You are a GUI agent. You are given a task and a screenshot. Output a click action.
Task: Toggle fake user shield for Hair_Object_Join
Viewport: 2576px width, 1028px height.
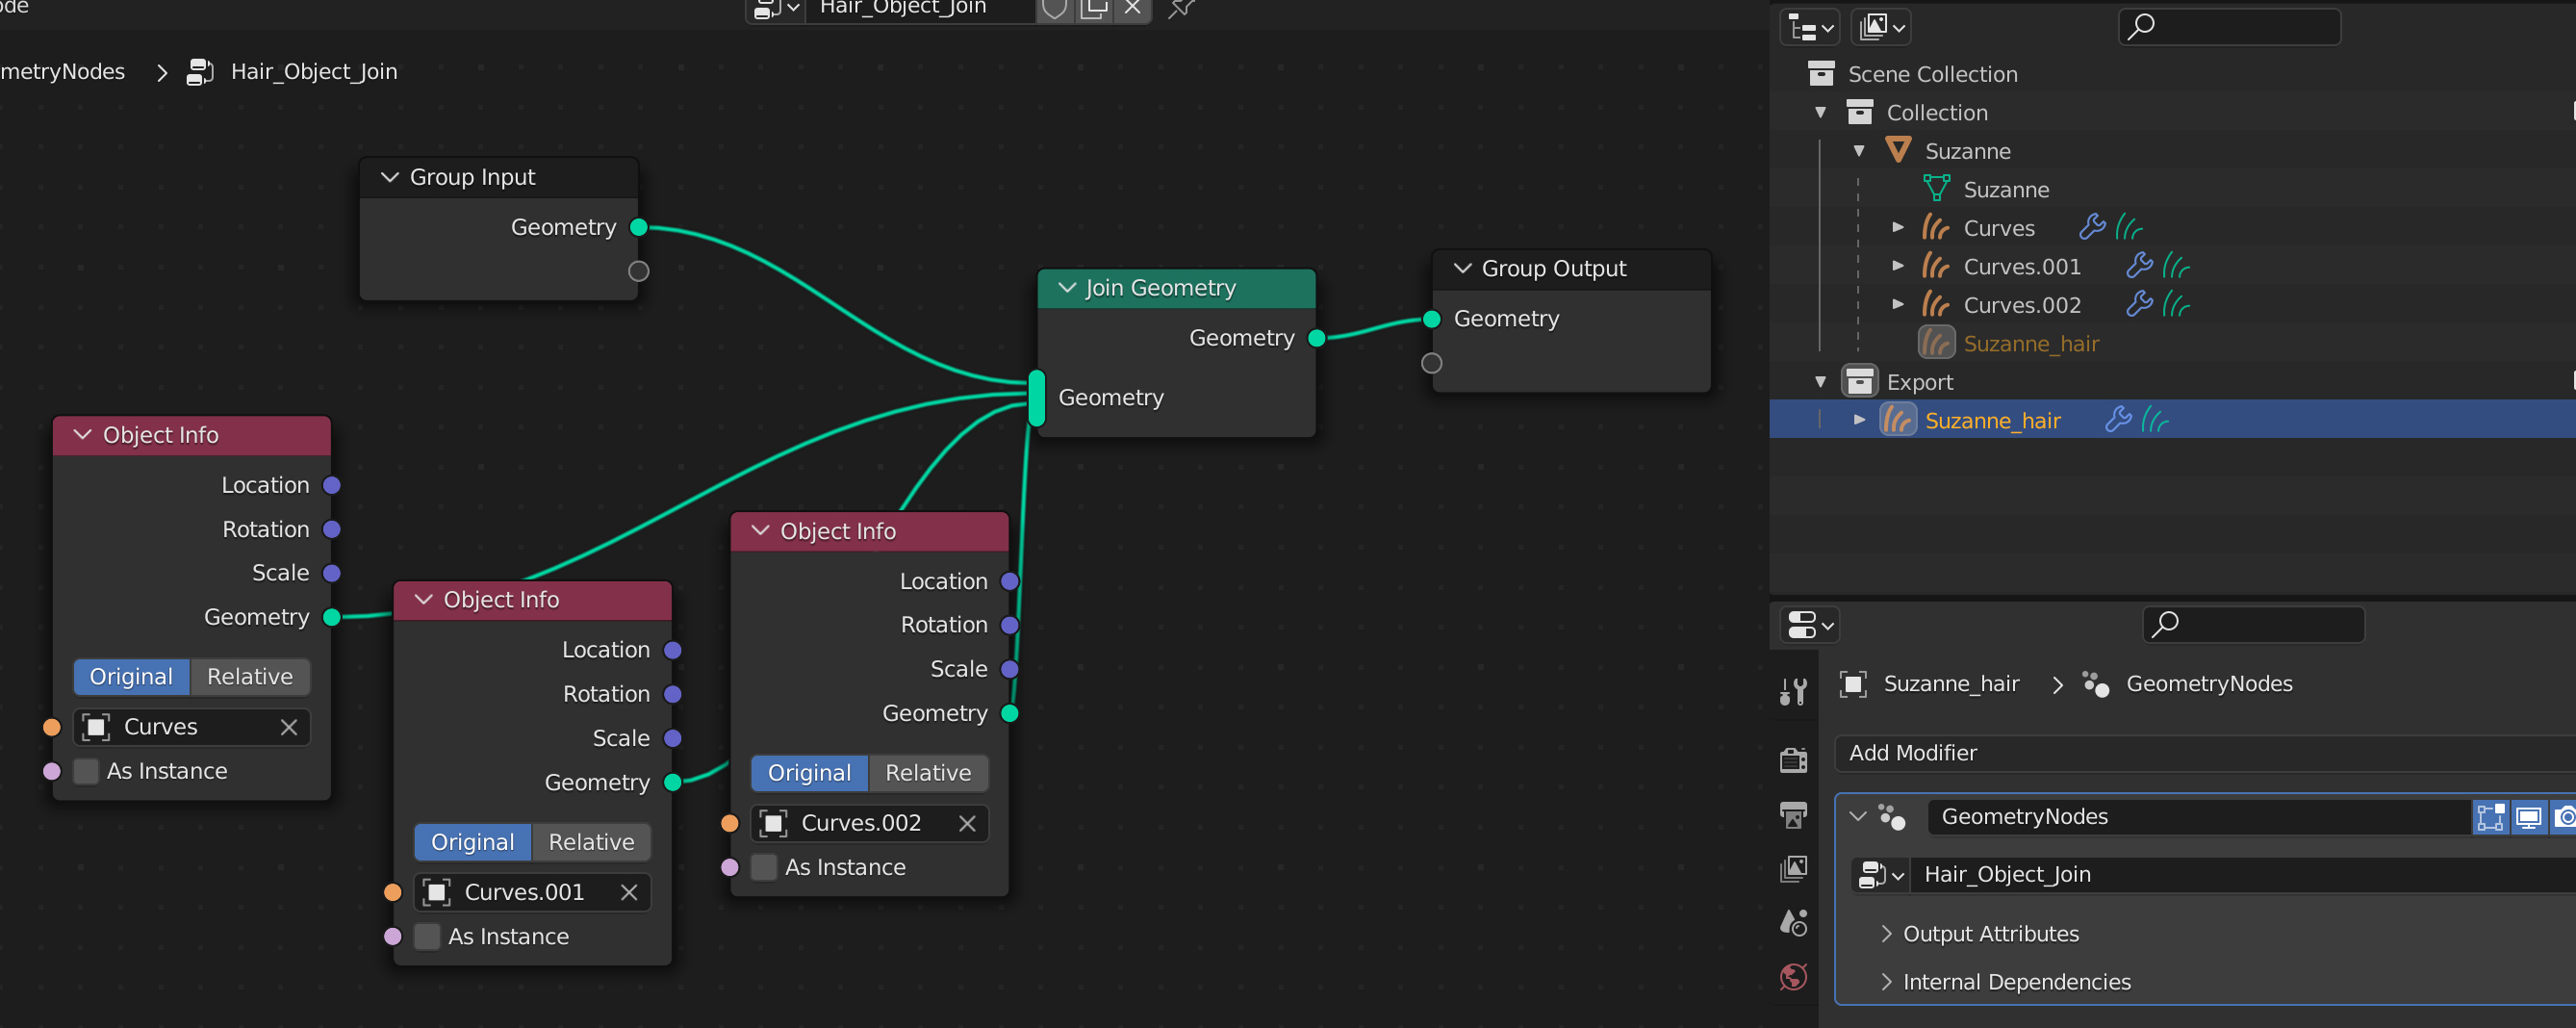(x=1055, y=9)
